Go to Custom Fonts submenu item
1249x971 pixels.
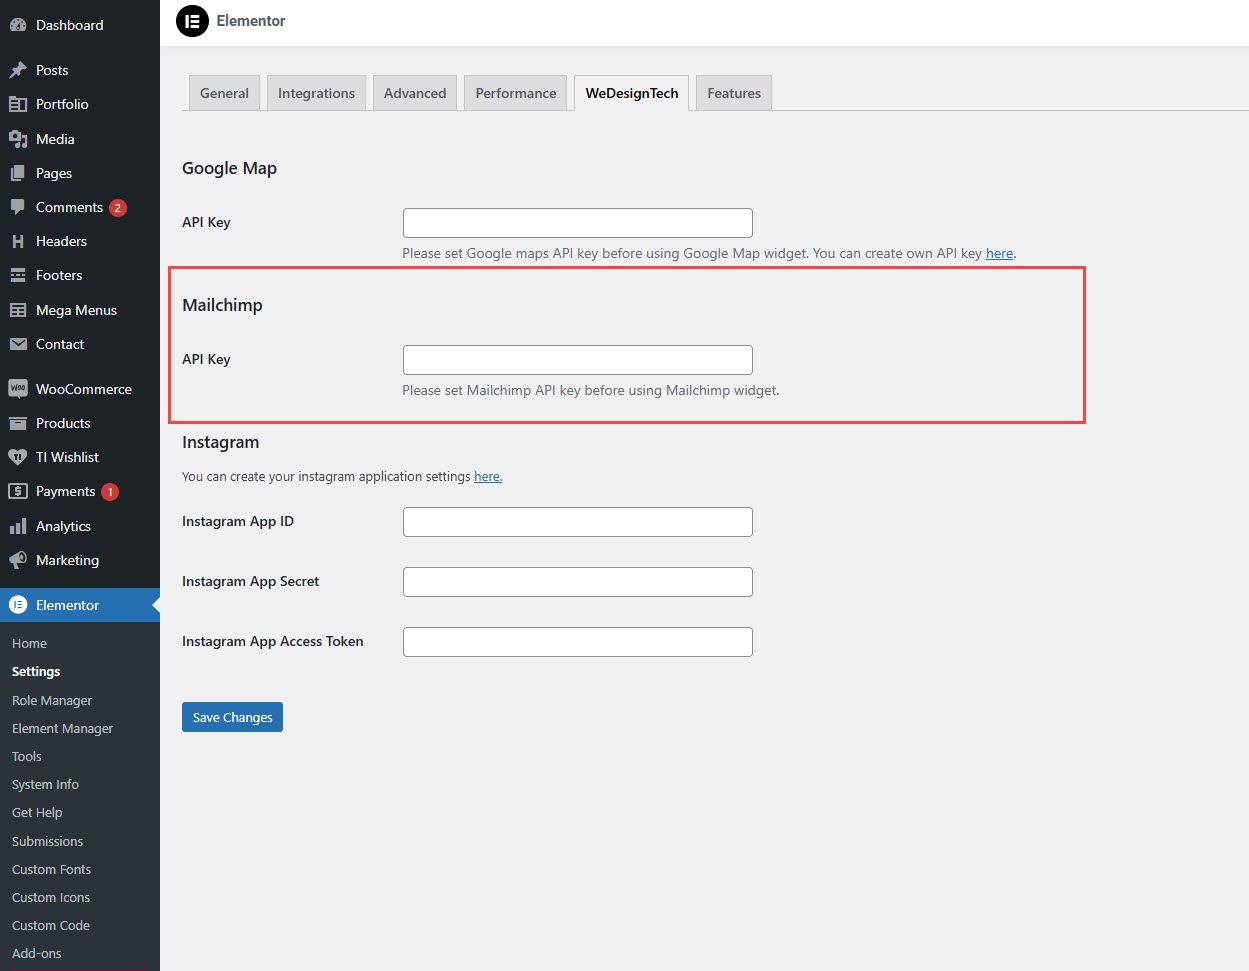(51, 869)
